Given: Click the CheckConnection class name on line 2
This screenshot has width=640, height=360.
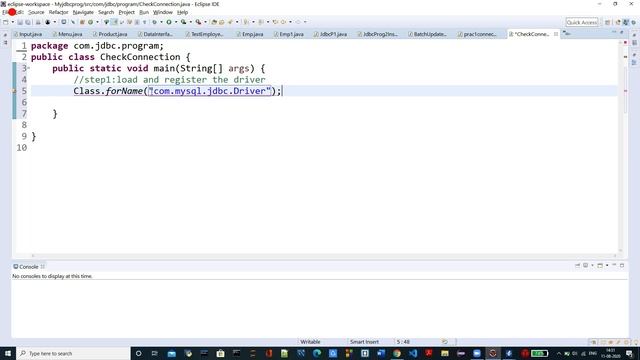Looking at the screenshot, I should [x=140, y=57].
